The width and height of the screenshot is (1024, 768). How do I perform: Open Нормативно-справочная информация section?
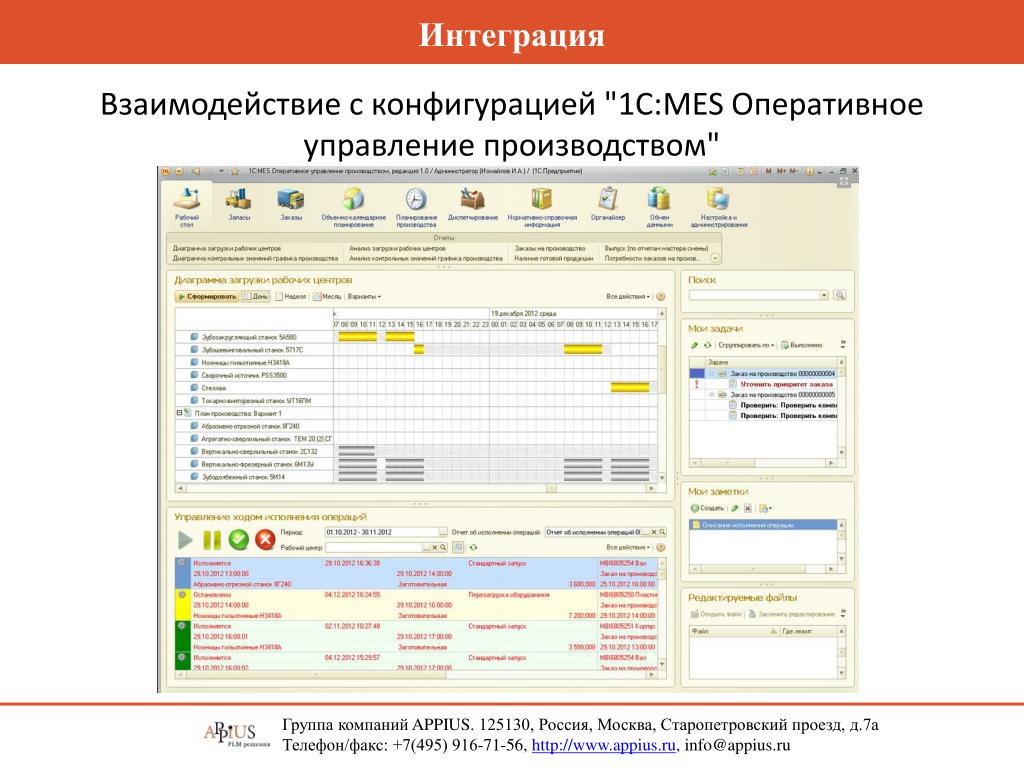point(542,207)
